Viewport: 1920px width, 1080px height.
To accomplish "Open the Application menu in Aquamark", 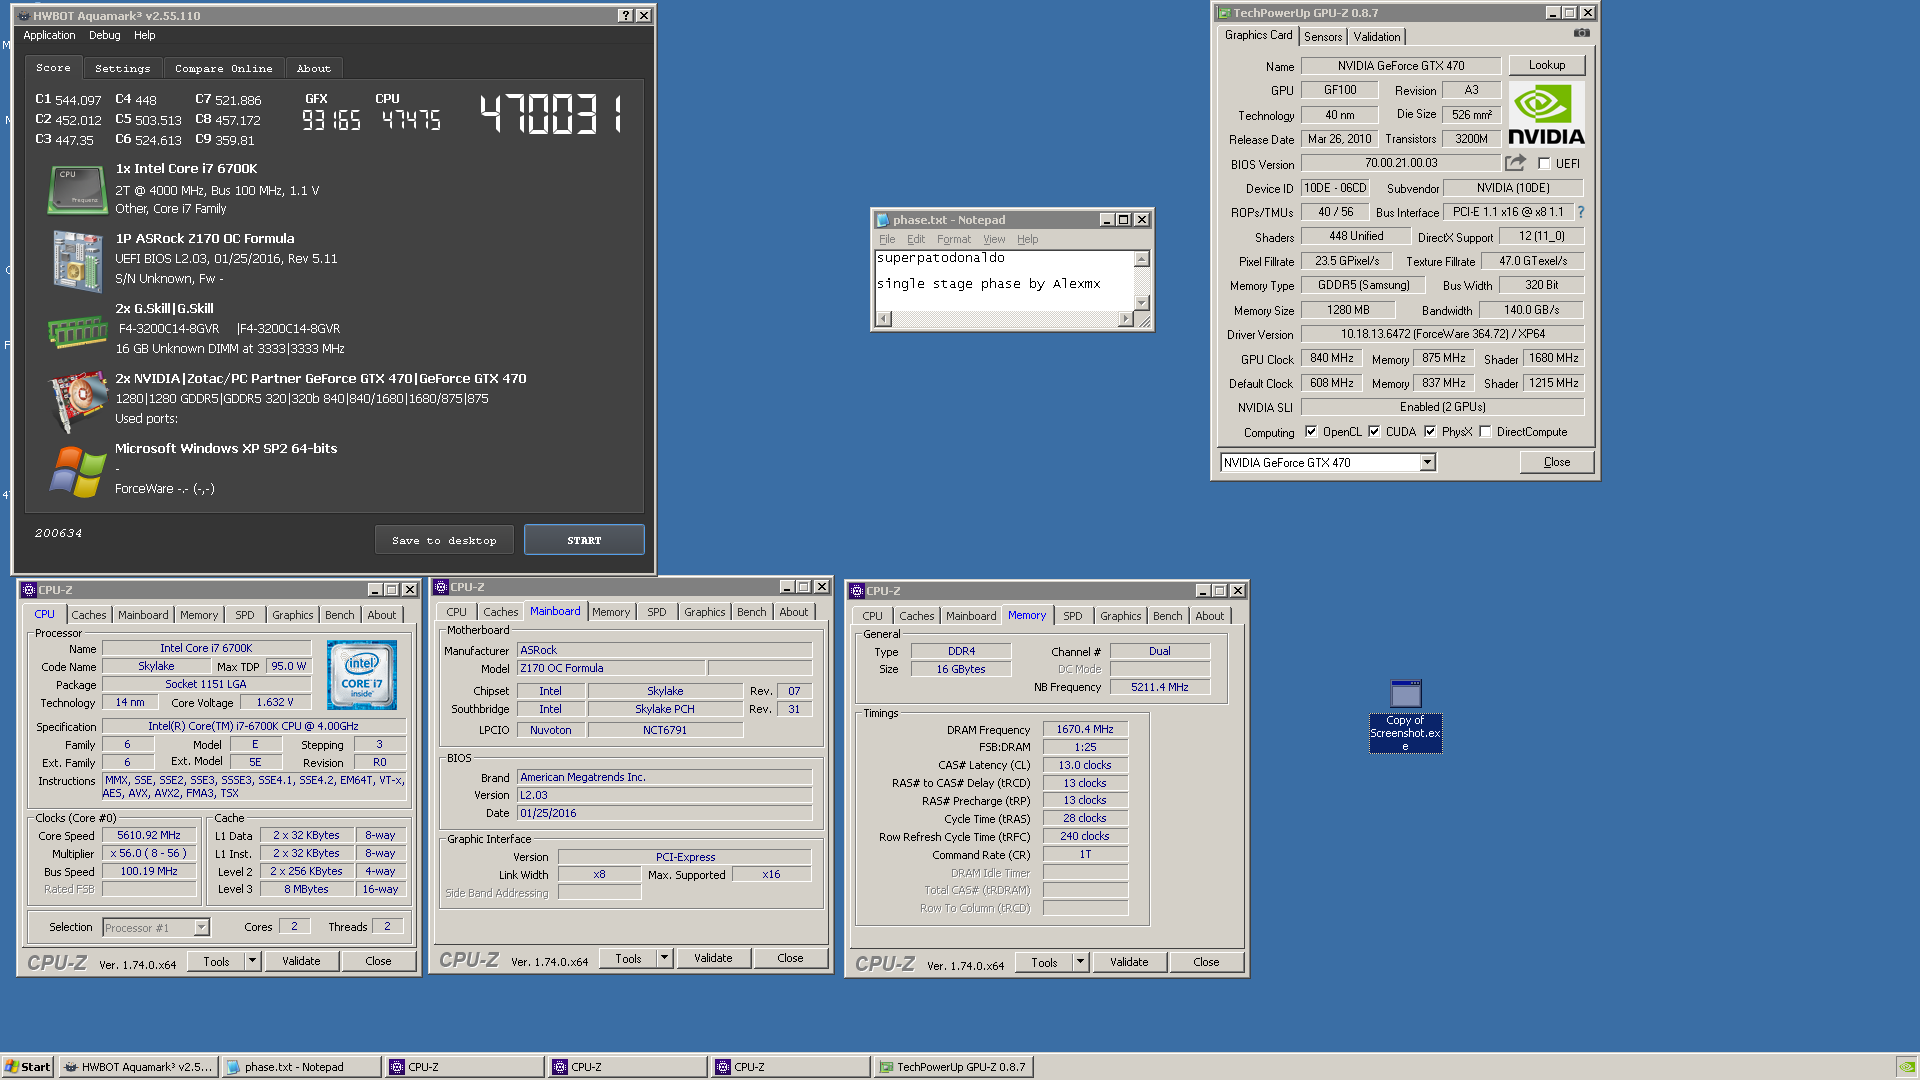I will (49, 35).
